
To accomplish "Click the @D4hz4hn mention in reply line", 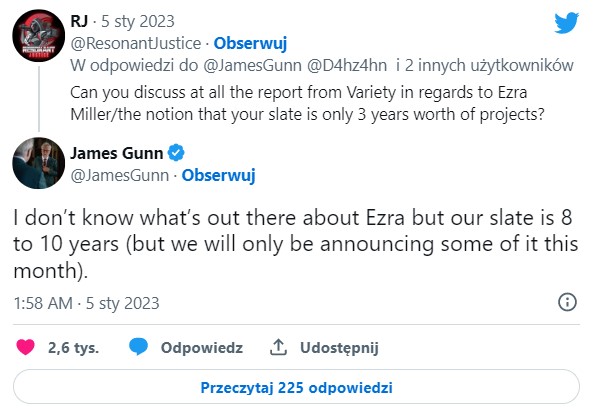I will (347, 65).
